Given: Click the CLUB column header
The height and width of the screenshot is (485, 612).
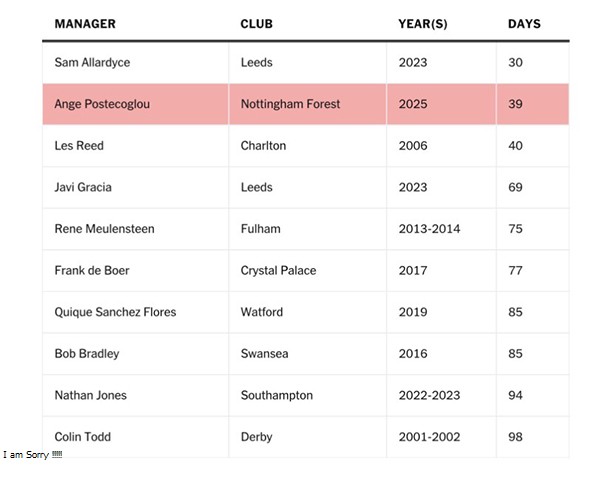Looking at the screenshot, I should coord(256,24).
